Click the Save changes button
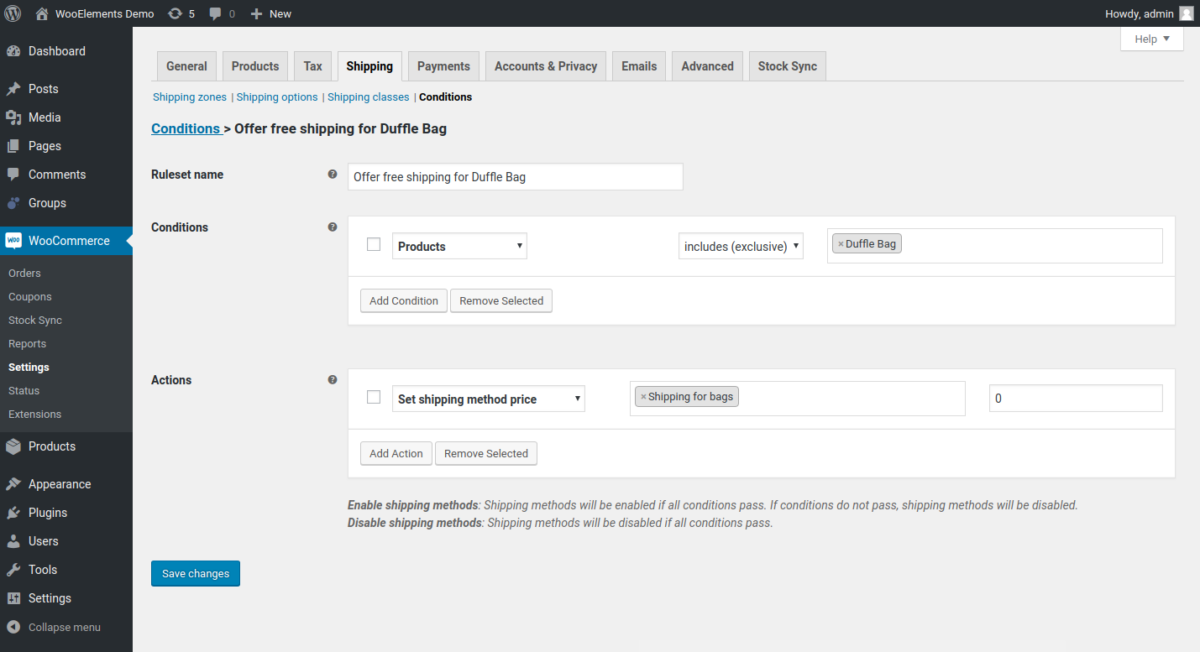This screenshot has width=1200, height=652. [195, 573]
